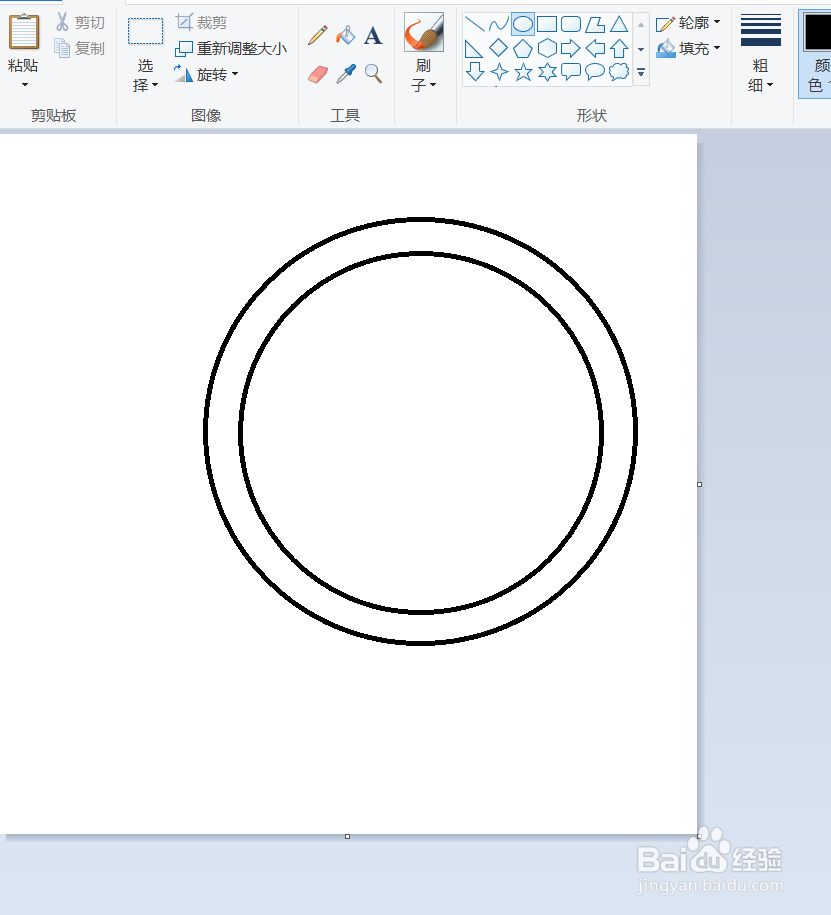Select the Up arrow shape

coord(619,48)
